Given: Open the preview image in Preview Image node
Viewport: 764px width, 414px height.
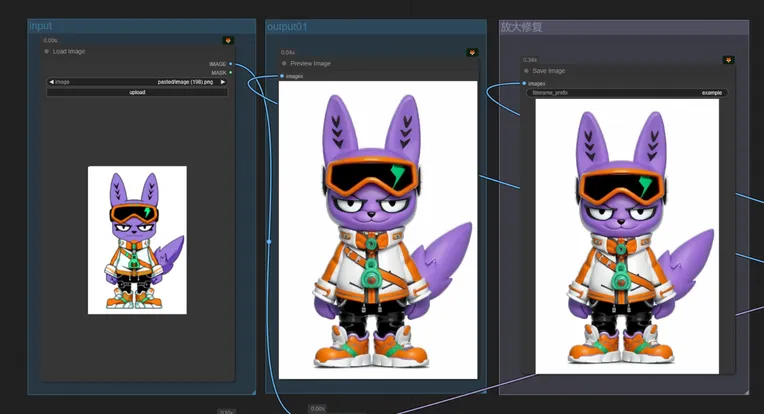Looking at the screenshot, I should coord(378,230).
